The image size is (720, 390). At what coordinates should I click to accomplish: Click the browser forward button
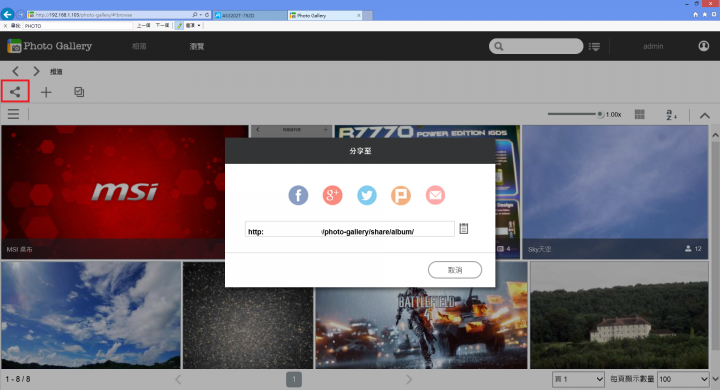20,15
